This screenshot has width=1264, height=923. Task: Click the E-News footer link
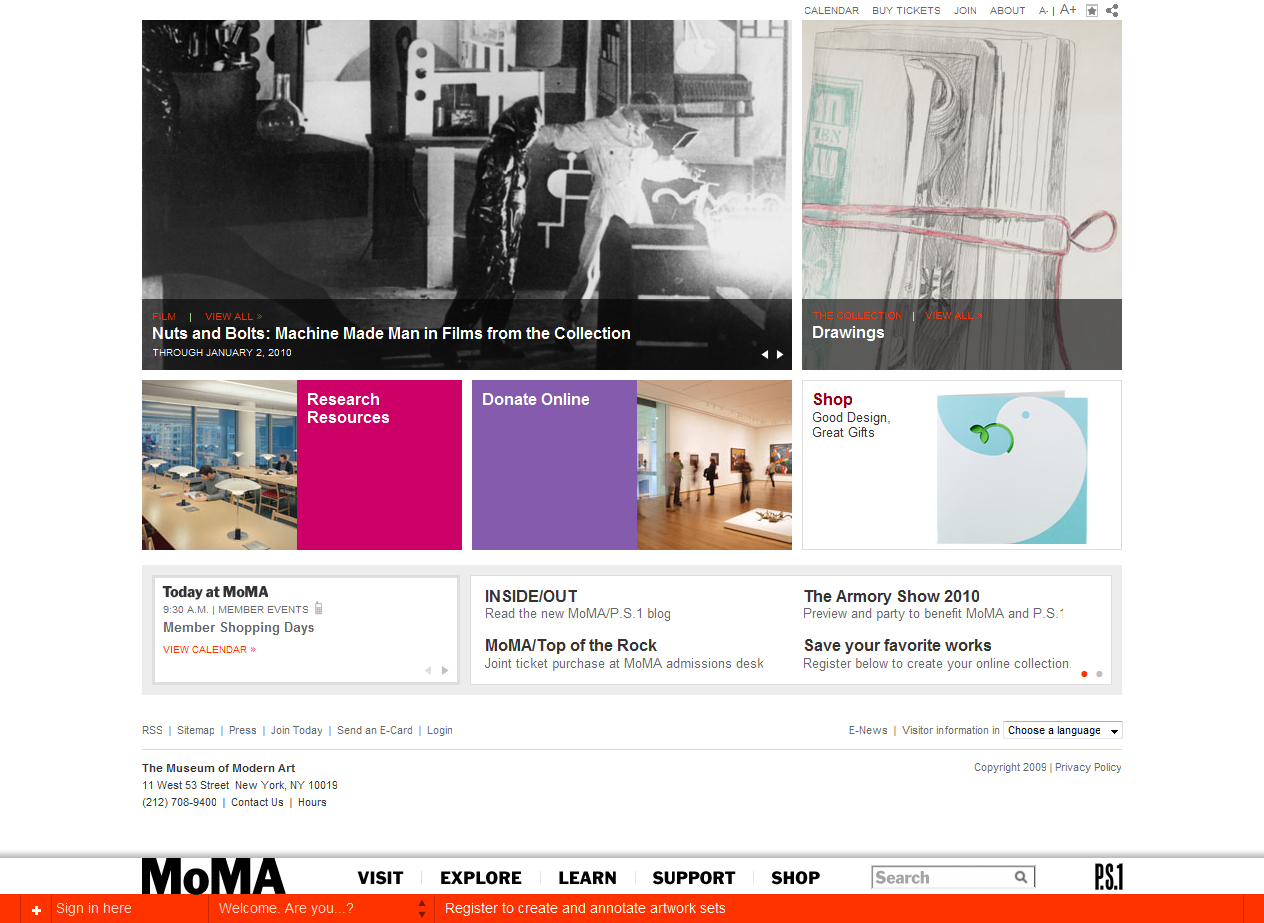click(868, 731)
